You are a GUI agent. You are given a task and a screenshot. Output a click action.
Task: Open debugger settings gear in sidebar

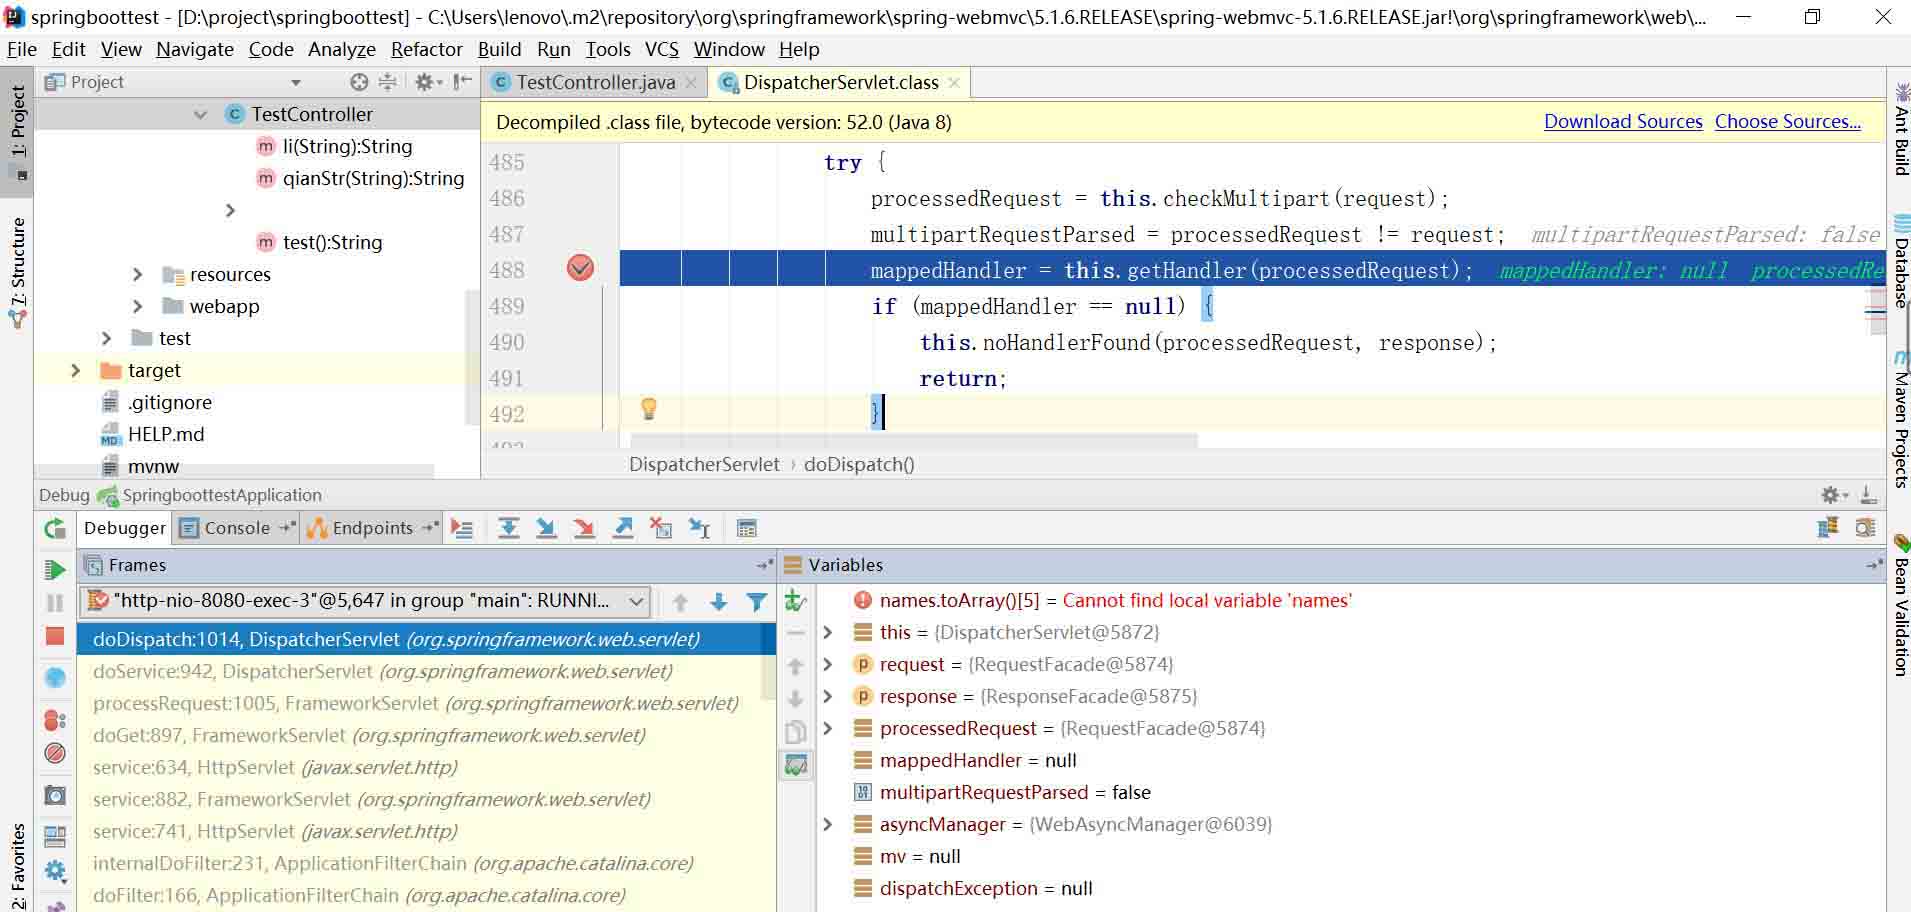(x=55, y=871)
